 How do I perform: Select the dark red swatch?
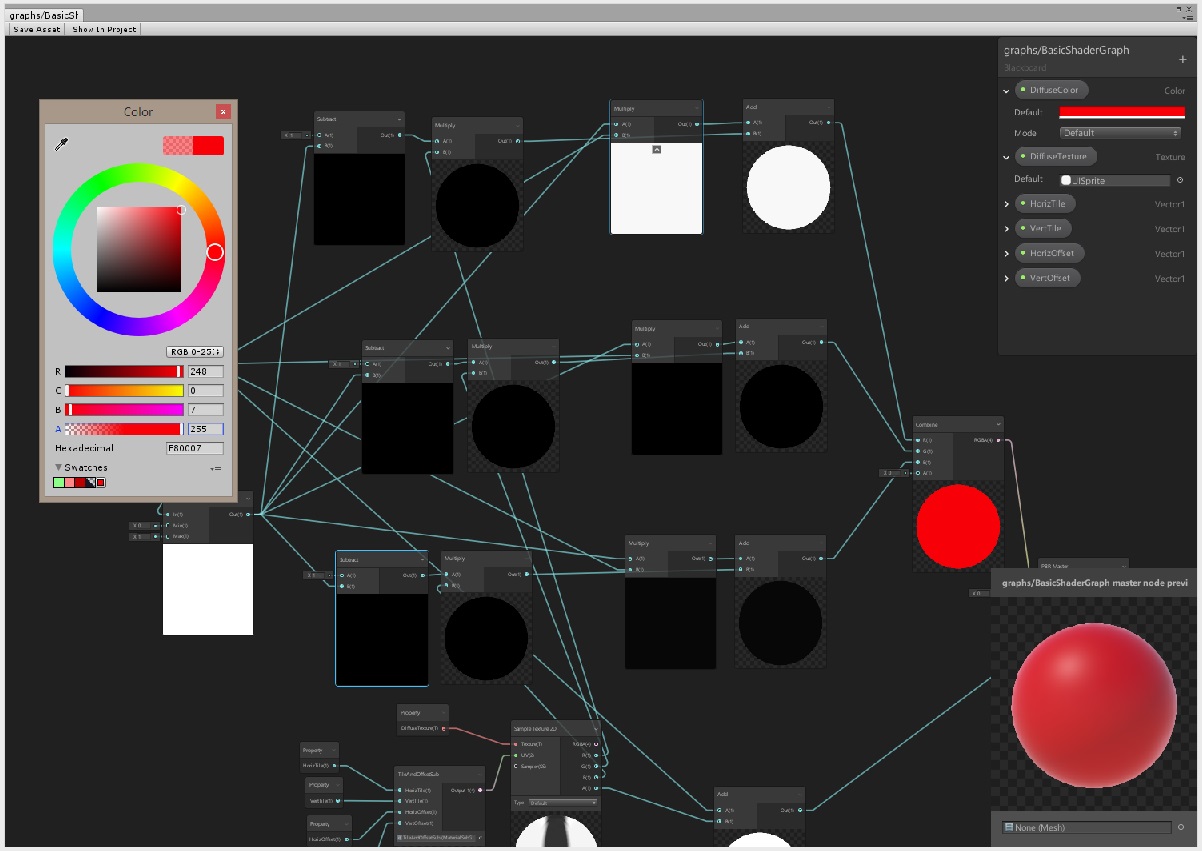point(79,483)
